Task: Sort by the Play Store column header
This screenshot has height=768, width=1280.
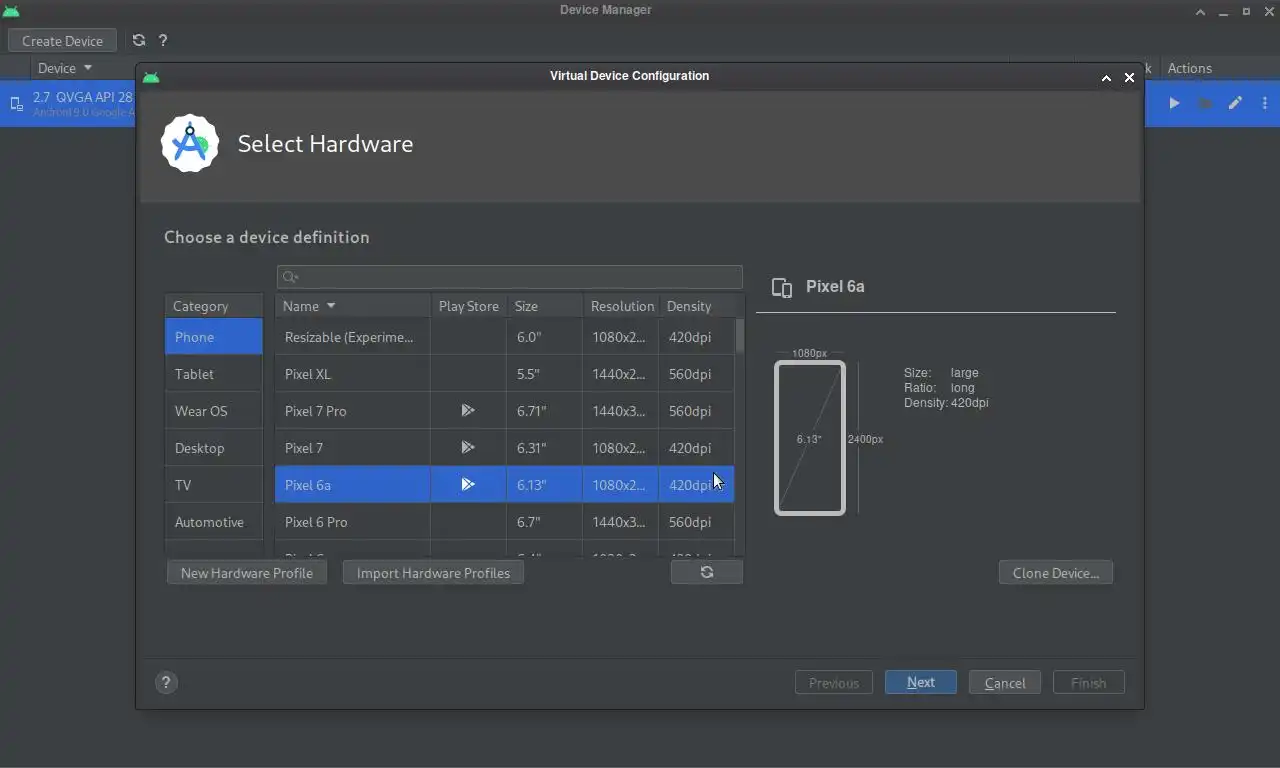Action: coord(468,306)
